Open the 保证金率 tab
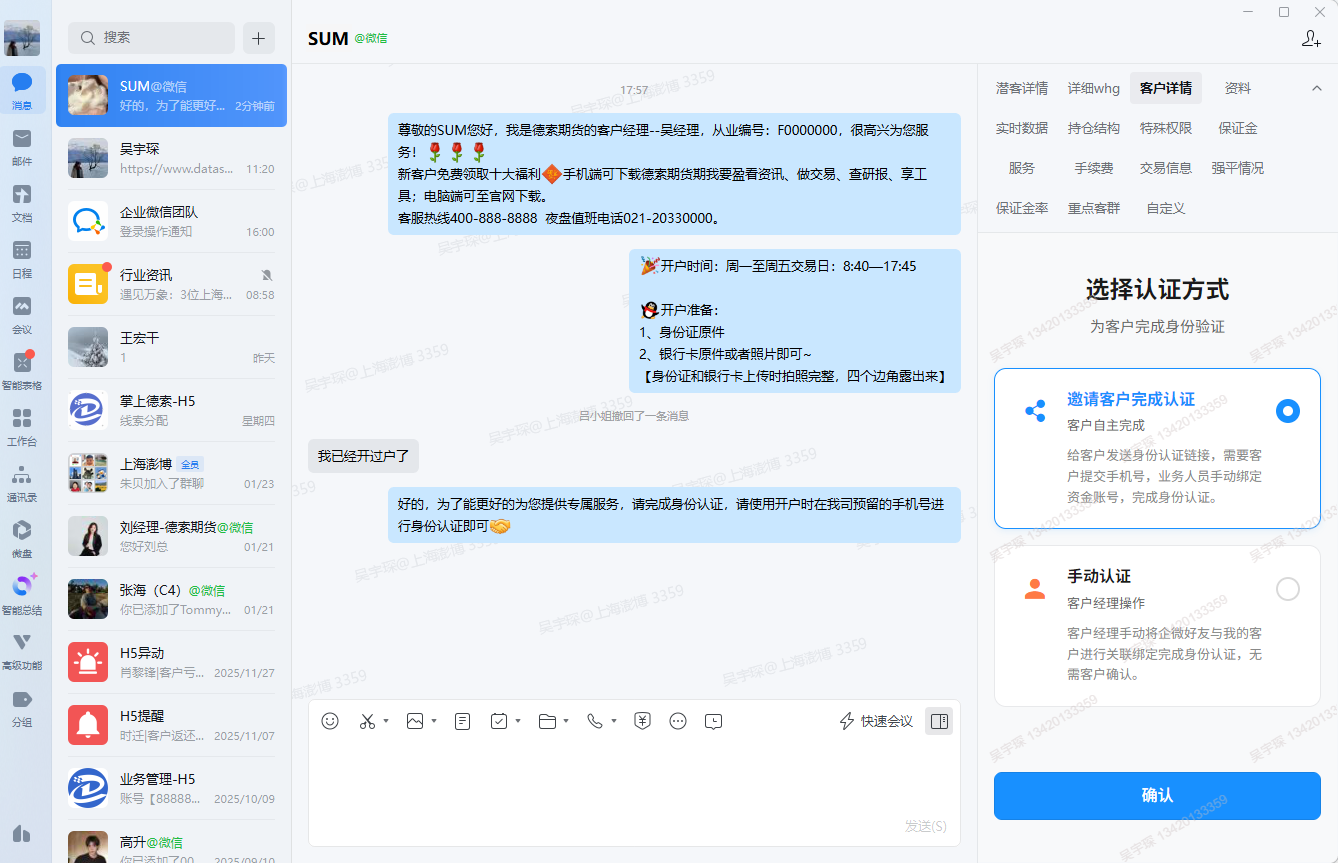Image resolution: width=1338 pixels, height=863 pixels. pyautogui.click(x=1022, y=208)
